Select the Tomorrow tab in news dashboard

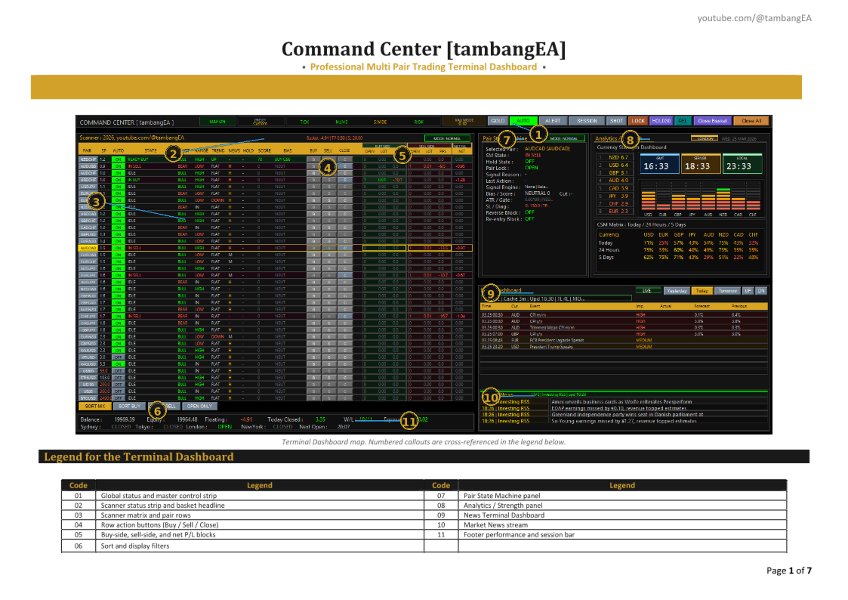728,290
